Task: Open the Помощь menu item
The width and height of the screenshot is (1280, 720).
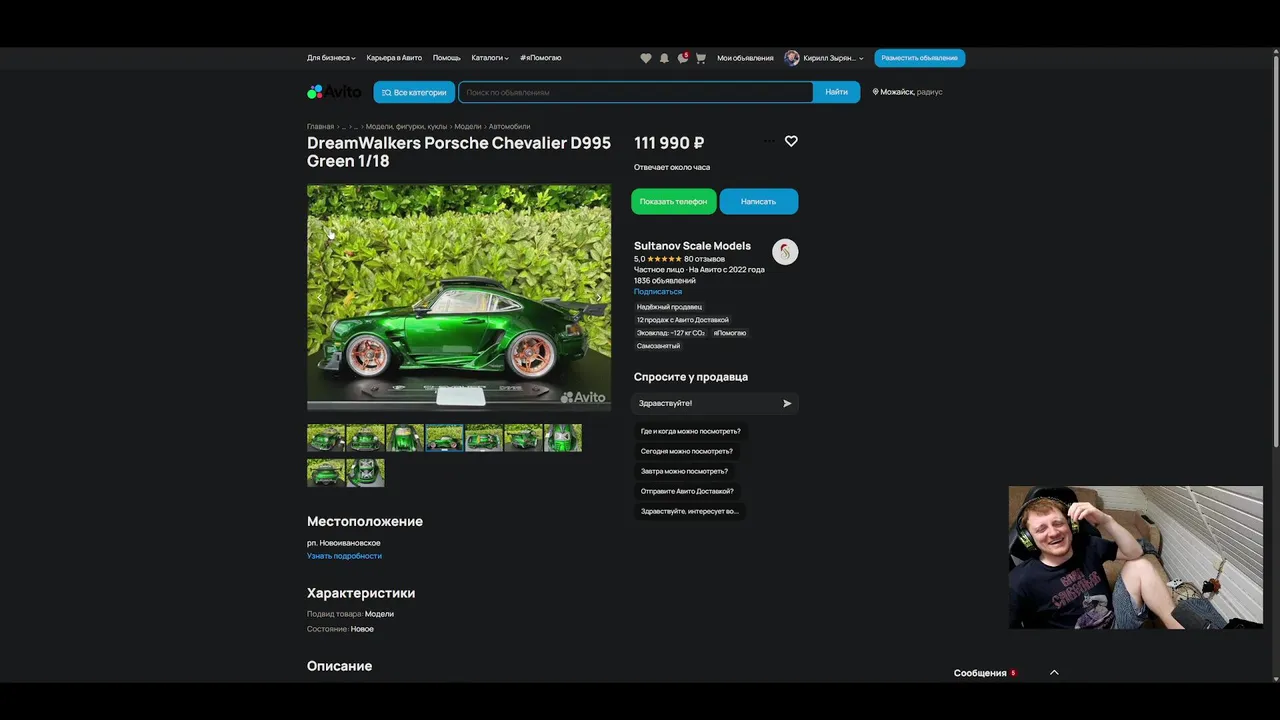Action: (447, 58)
